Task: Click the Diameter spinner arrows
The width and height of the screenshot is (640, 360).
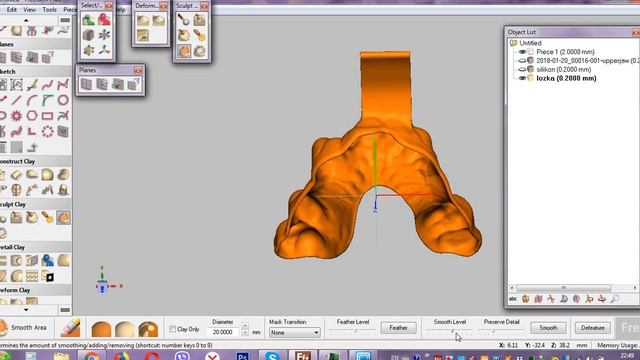Action: point(245,329)
